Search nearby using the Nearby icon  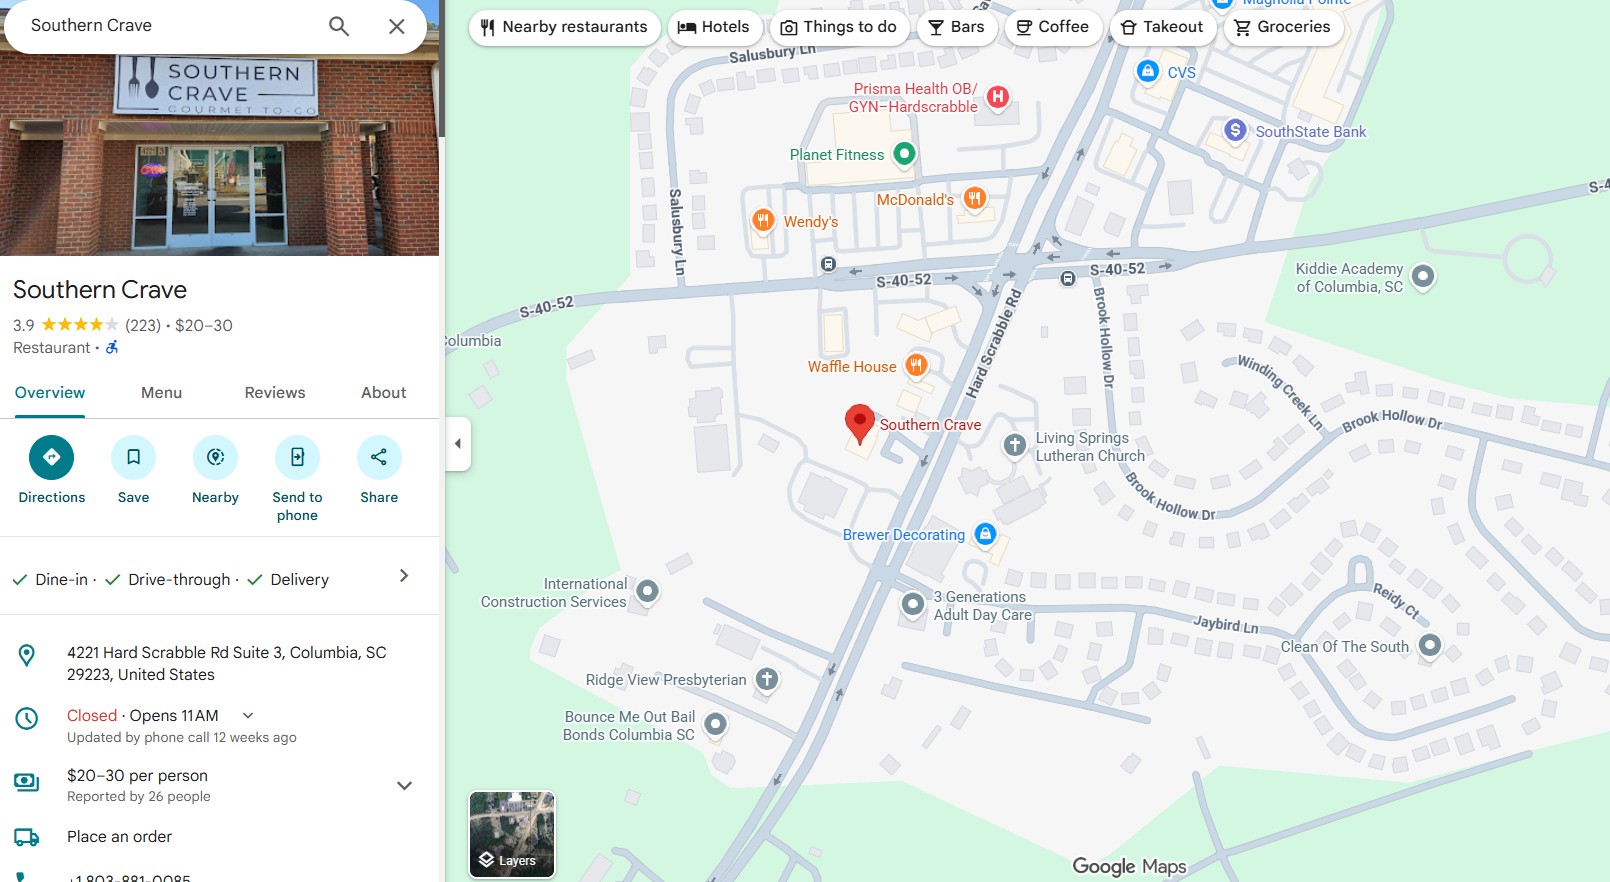coord(215,457)
